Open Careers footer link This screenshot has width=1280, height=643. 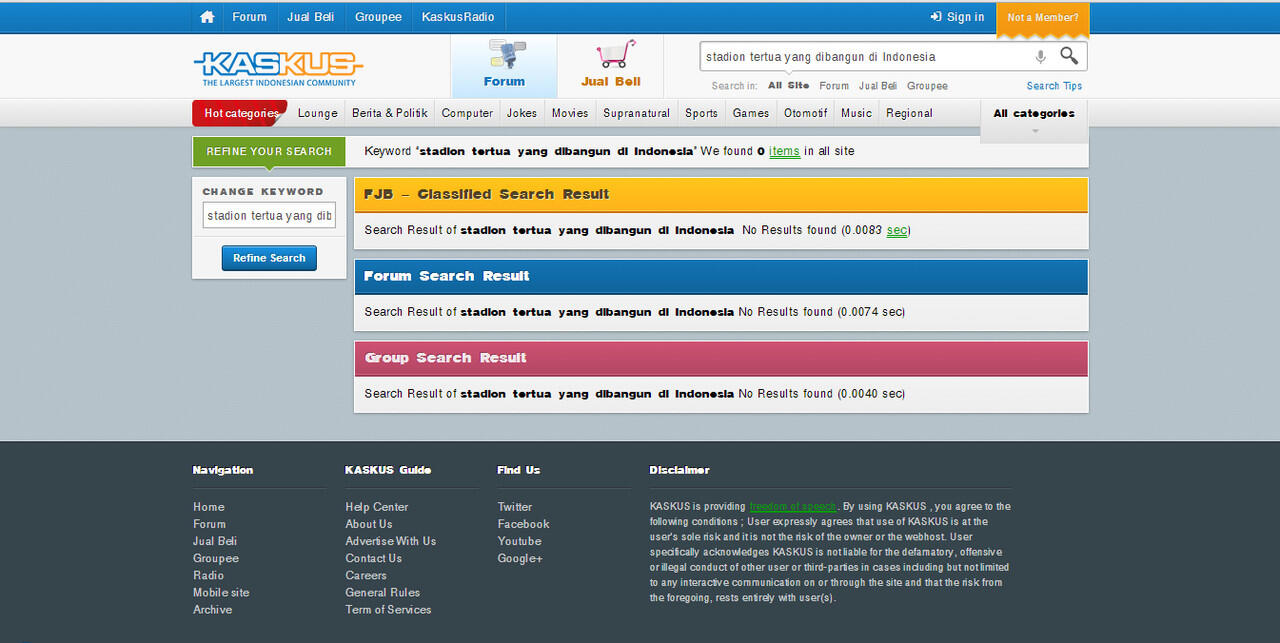point(366,575)
